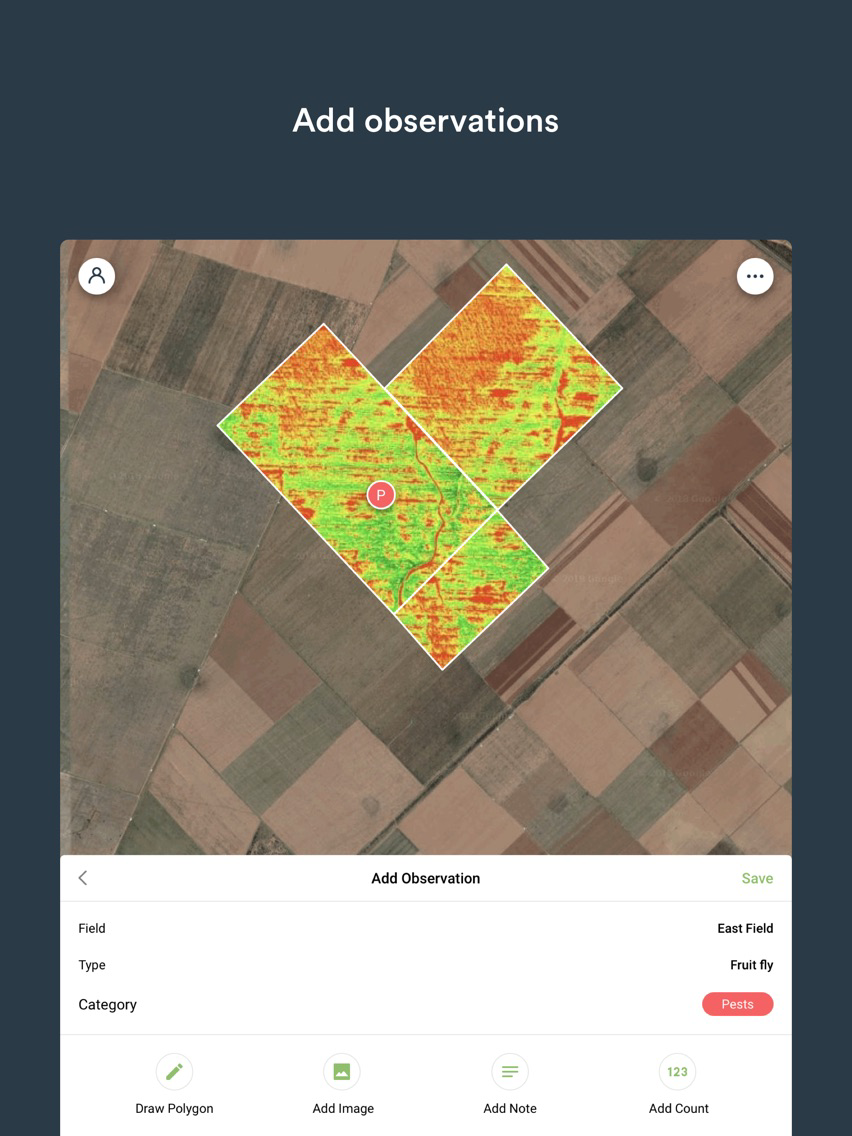852x1136 pixels.
Task: Change the field value East Field
Action: [x=745, y=928]
